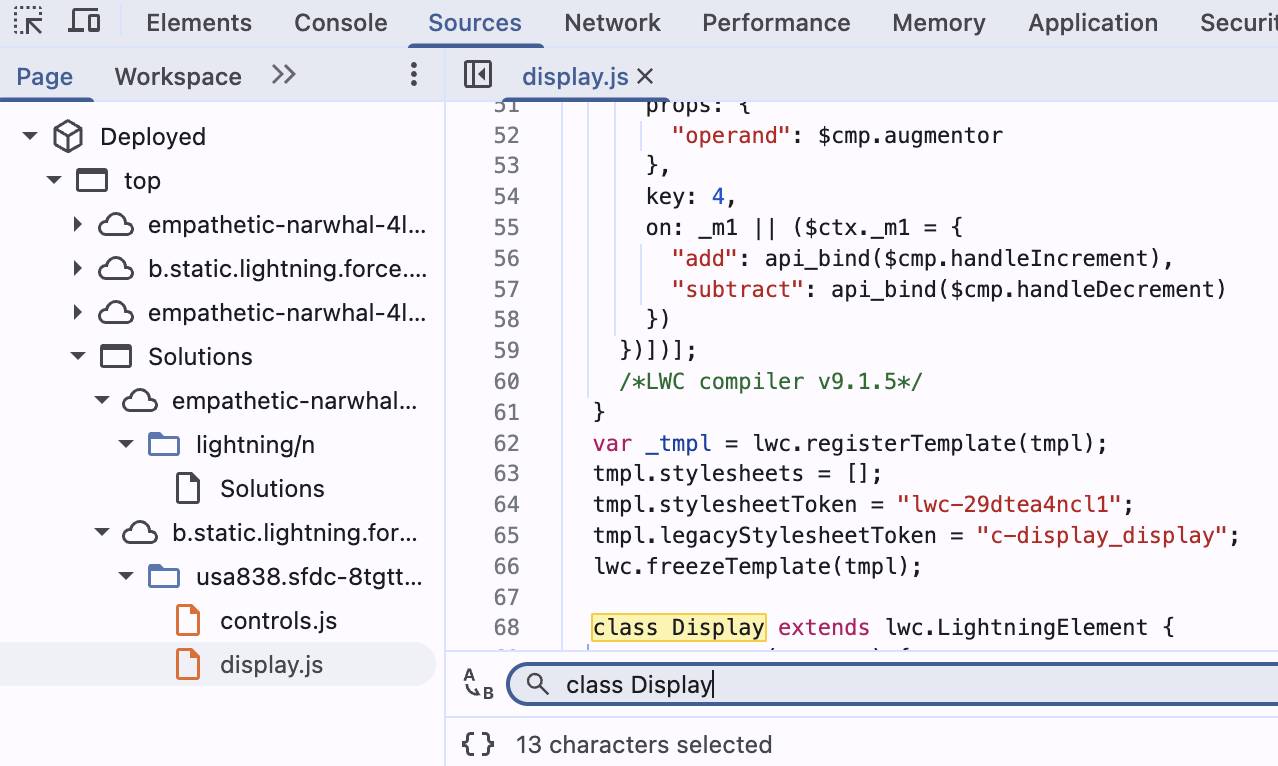The height and width of the screenshot is (766, 1278).
Task: Click line number 62 in the gutter
Action: coord(507,443)
